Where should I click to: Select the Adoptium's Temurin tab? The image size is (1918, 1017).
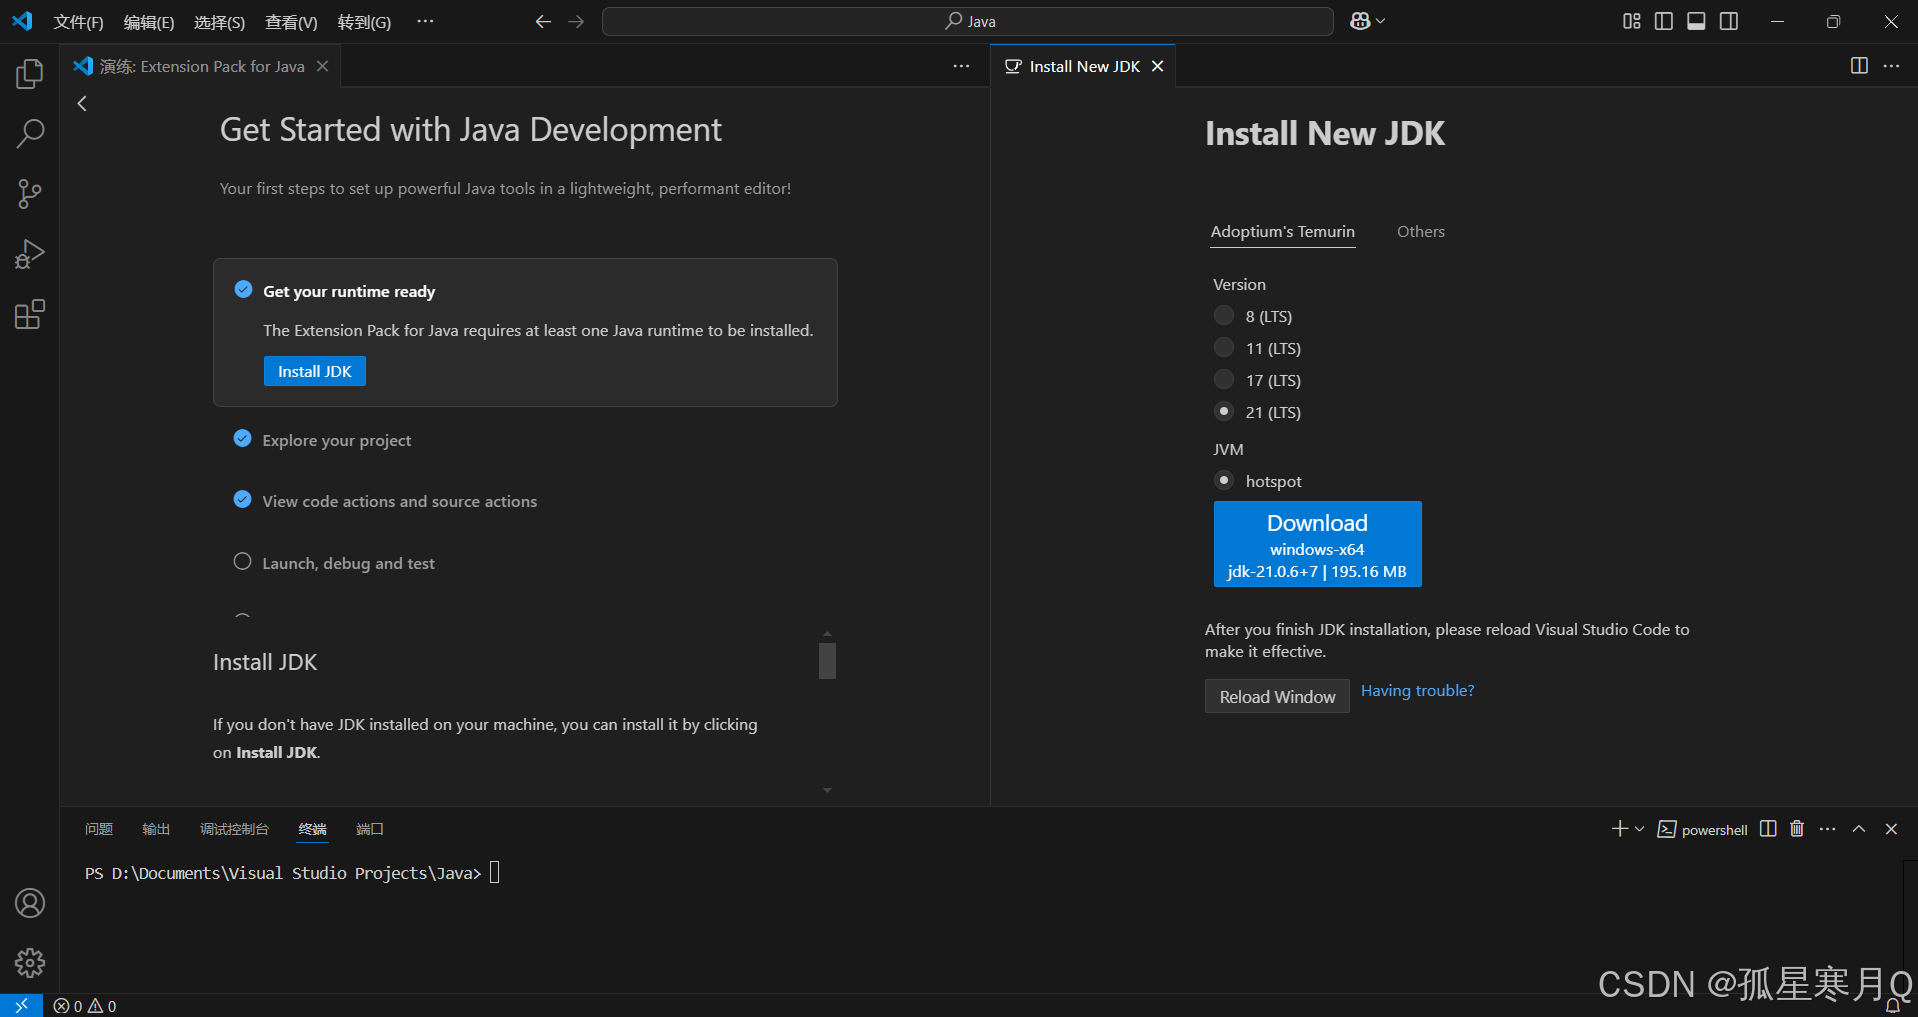click(x=1282, y=231)
